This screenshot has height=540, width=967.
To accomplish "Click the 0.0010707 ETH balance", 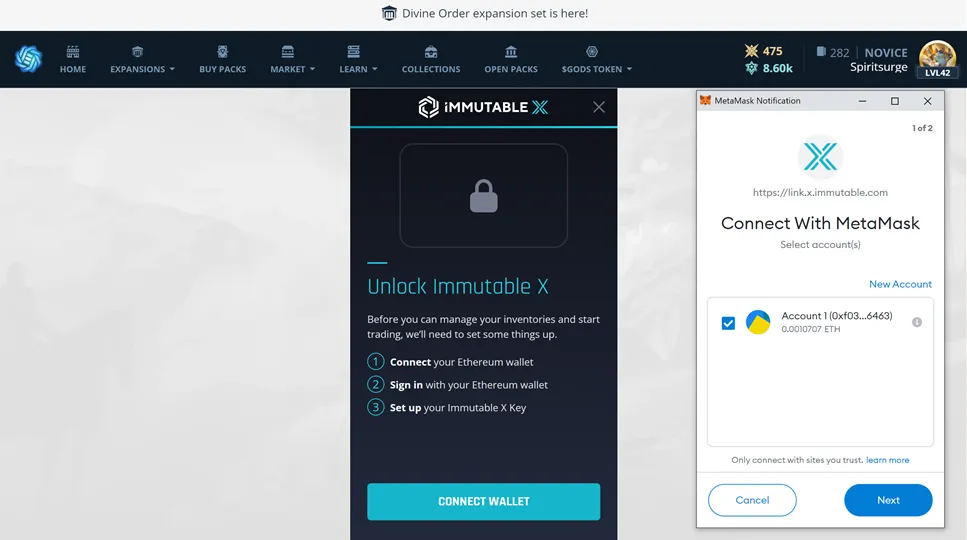I will pyautogui.click(x=811, y=329).
